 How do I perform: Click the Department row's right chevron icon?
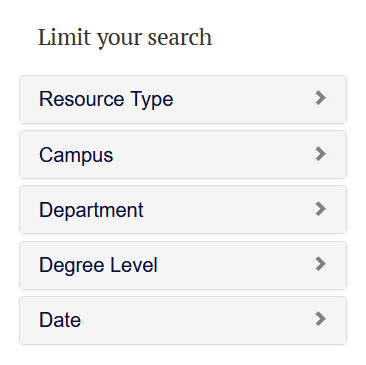[320, 209]
